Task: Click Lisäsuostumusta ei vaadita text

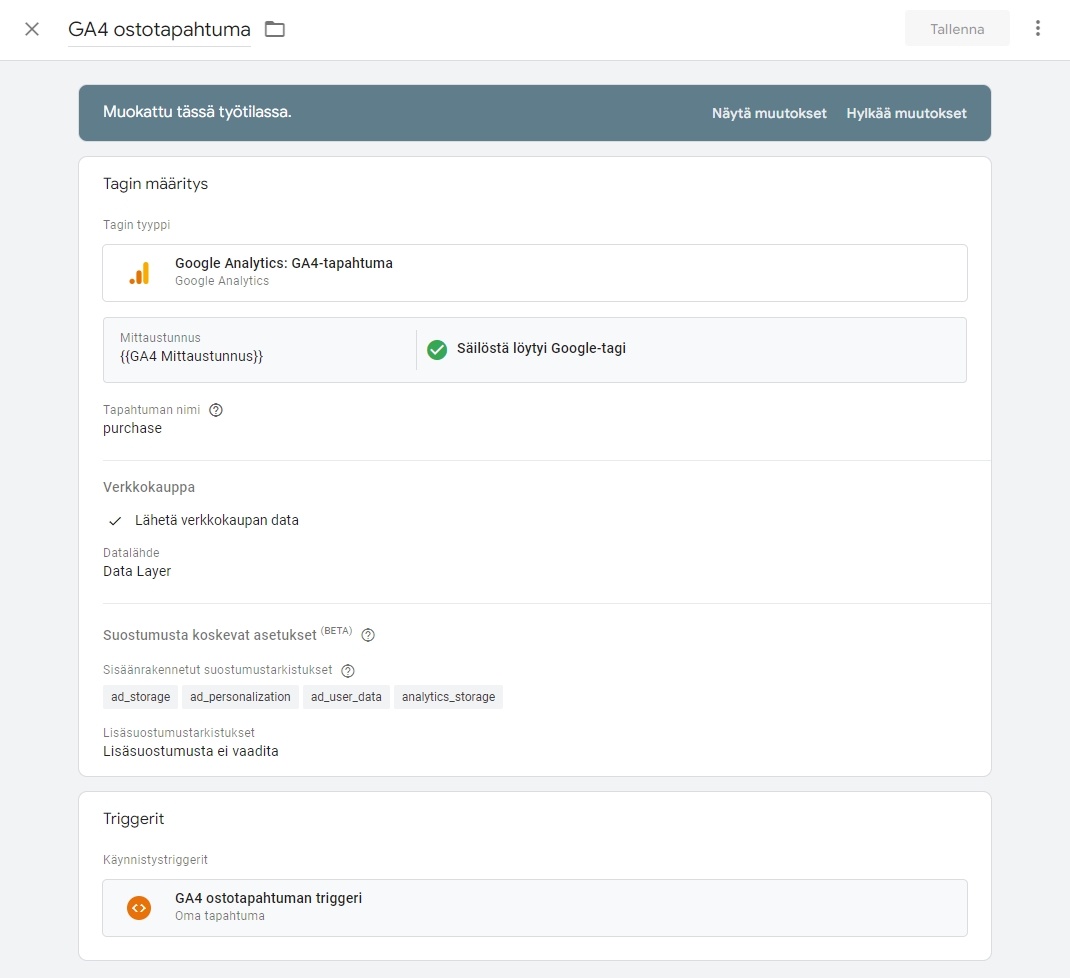Action: pos(190,751)
